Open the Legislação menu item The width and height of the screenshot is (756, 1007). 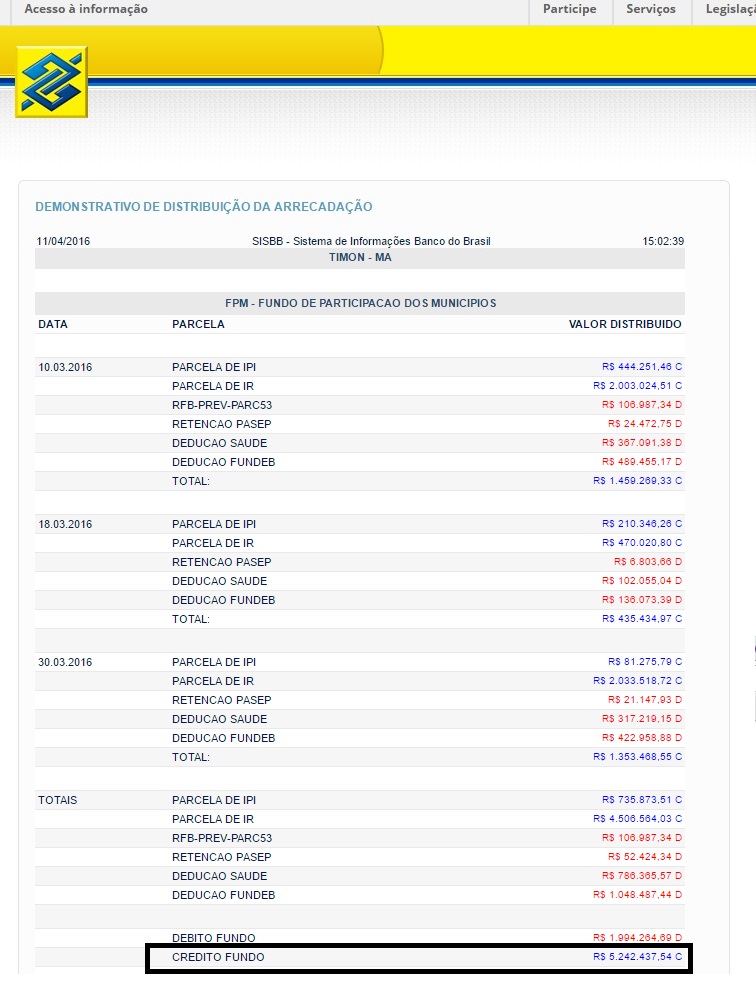(729, 9)
